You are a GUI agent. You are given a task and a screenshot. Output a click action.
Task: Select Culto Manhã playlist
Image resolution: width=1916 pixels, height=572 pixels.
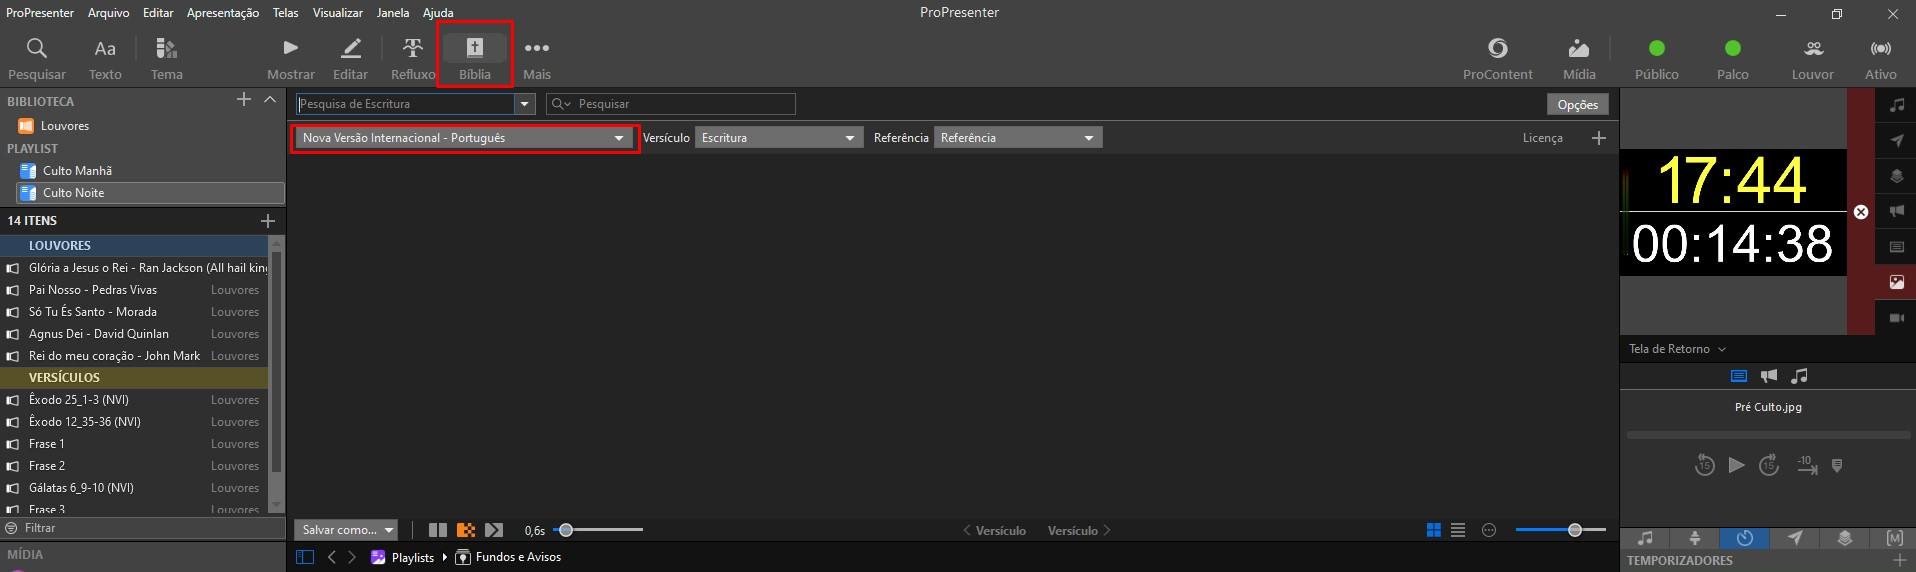coord(77,170)
